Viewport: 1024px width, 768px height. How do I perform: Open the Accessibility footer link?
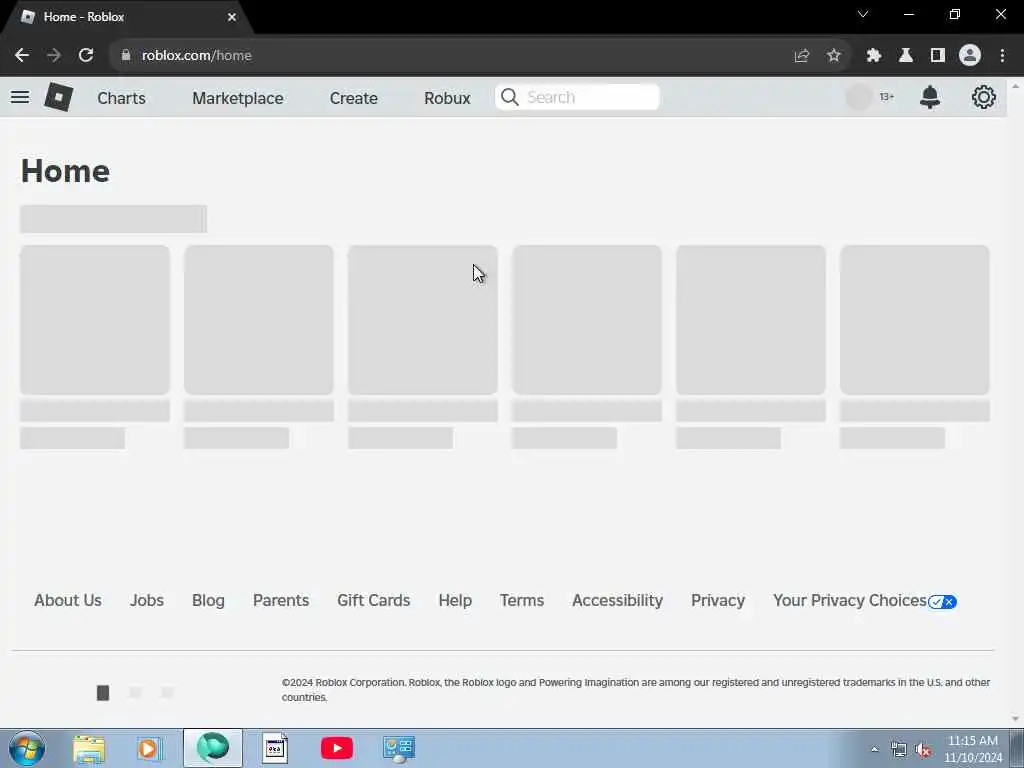[x=617, y=600]
